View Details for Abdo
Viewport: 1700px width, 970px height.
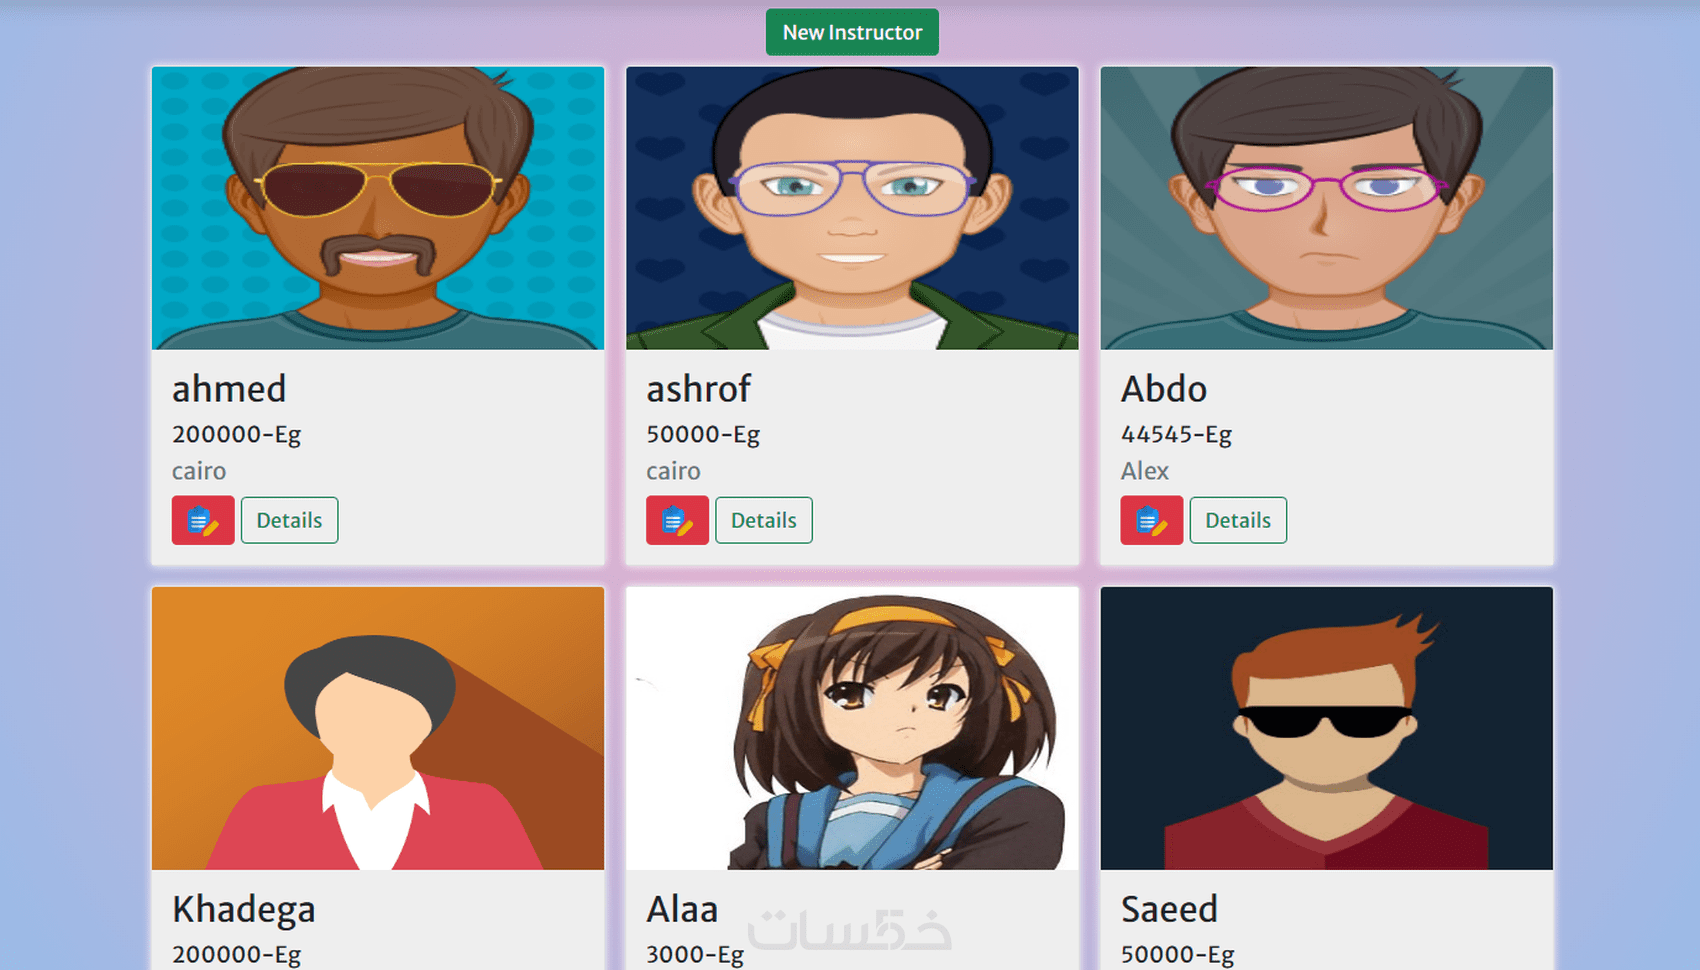(1238, 520)
